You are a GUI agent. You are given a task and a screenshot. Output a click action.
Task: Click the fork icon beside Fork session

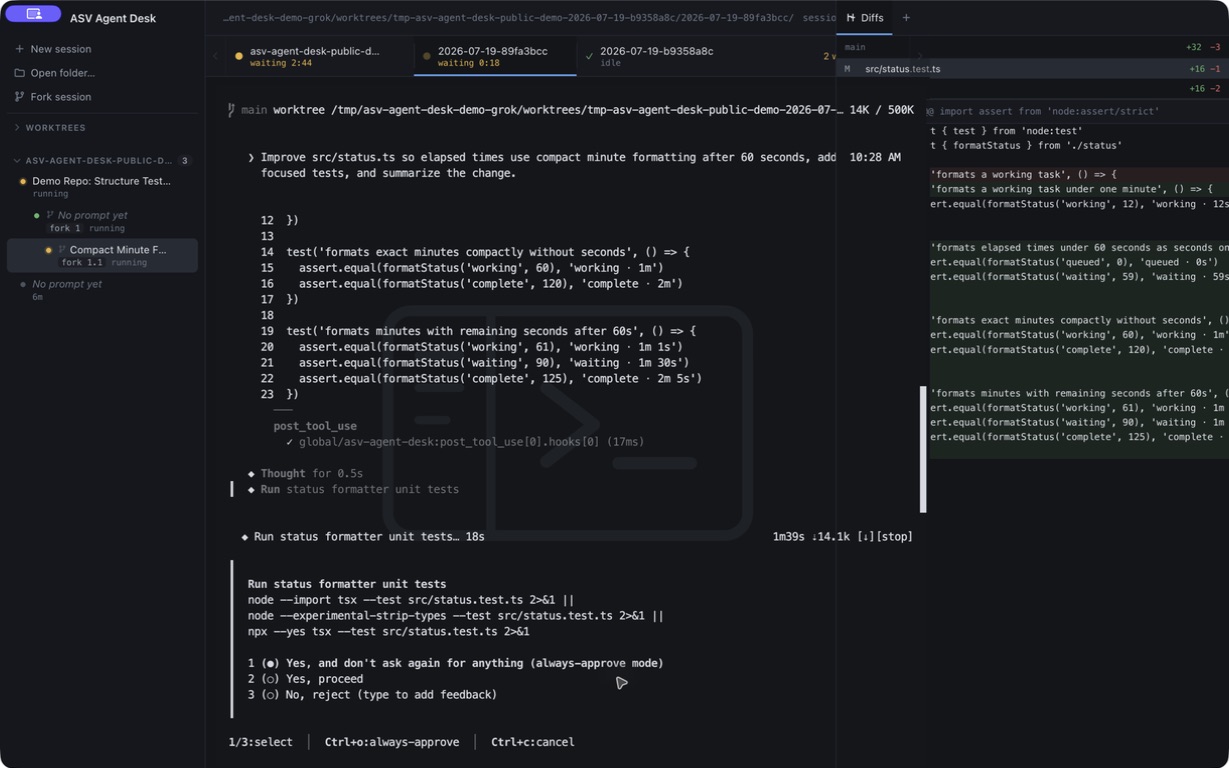(x=19, y=97)
